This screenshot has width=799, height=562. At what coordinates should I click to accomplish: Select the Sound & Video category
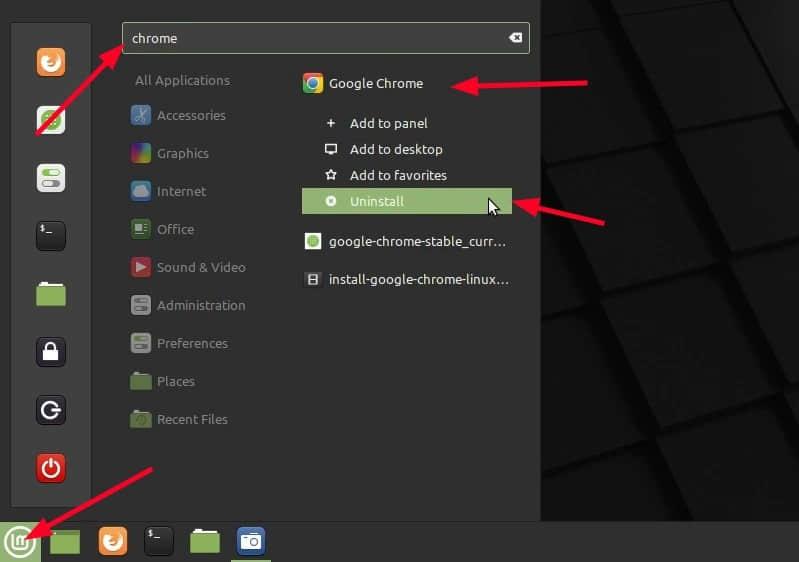coord(200,267)
